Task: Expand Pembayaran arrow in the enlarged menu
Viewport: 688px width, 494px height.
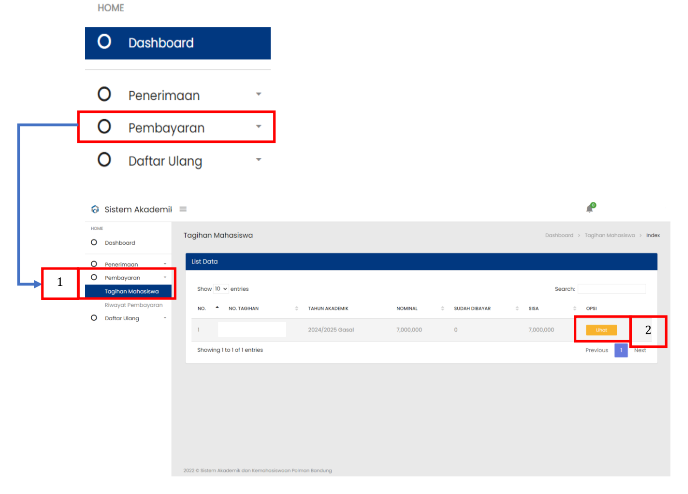Action: (258, 127)
